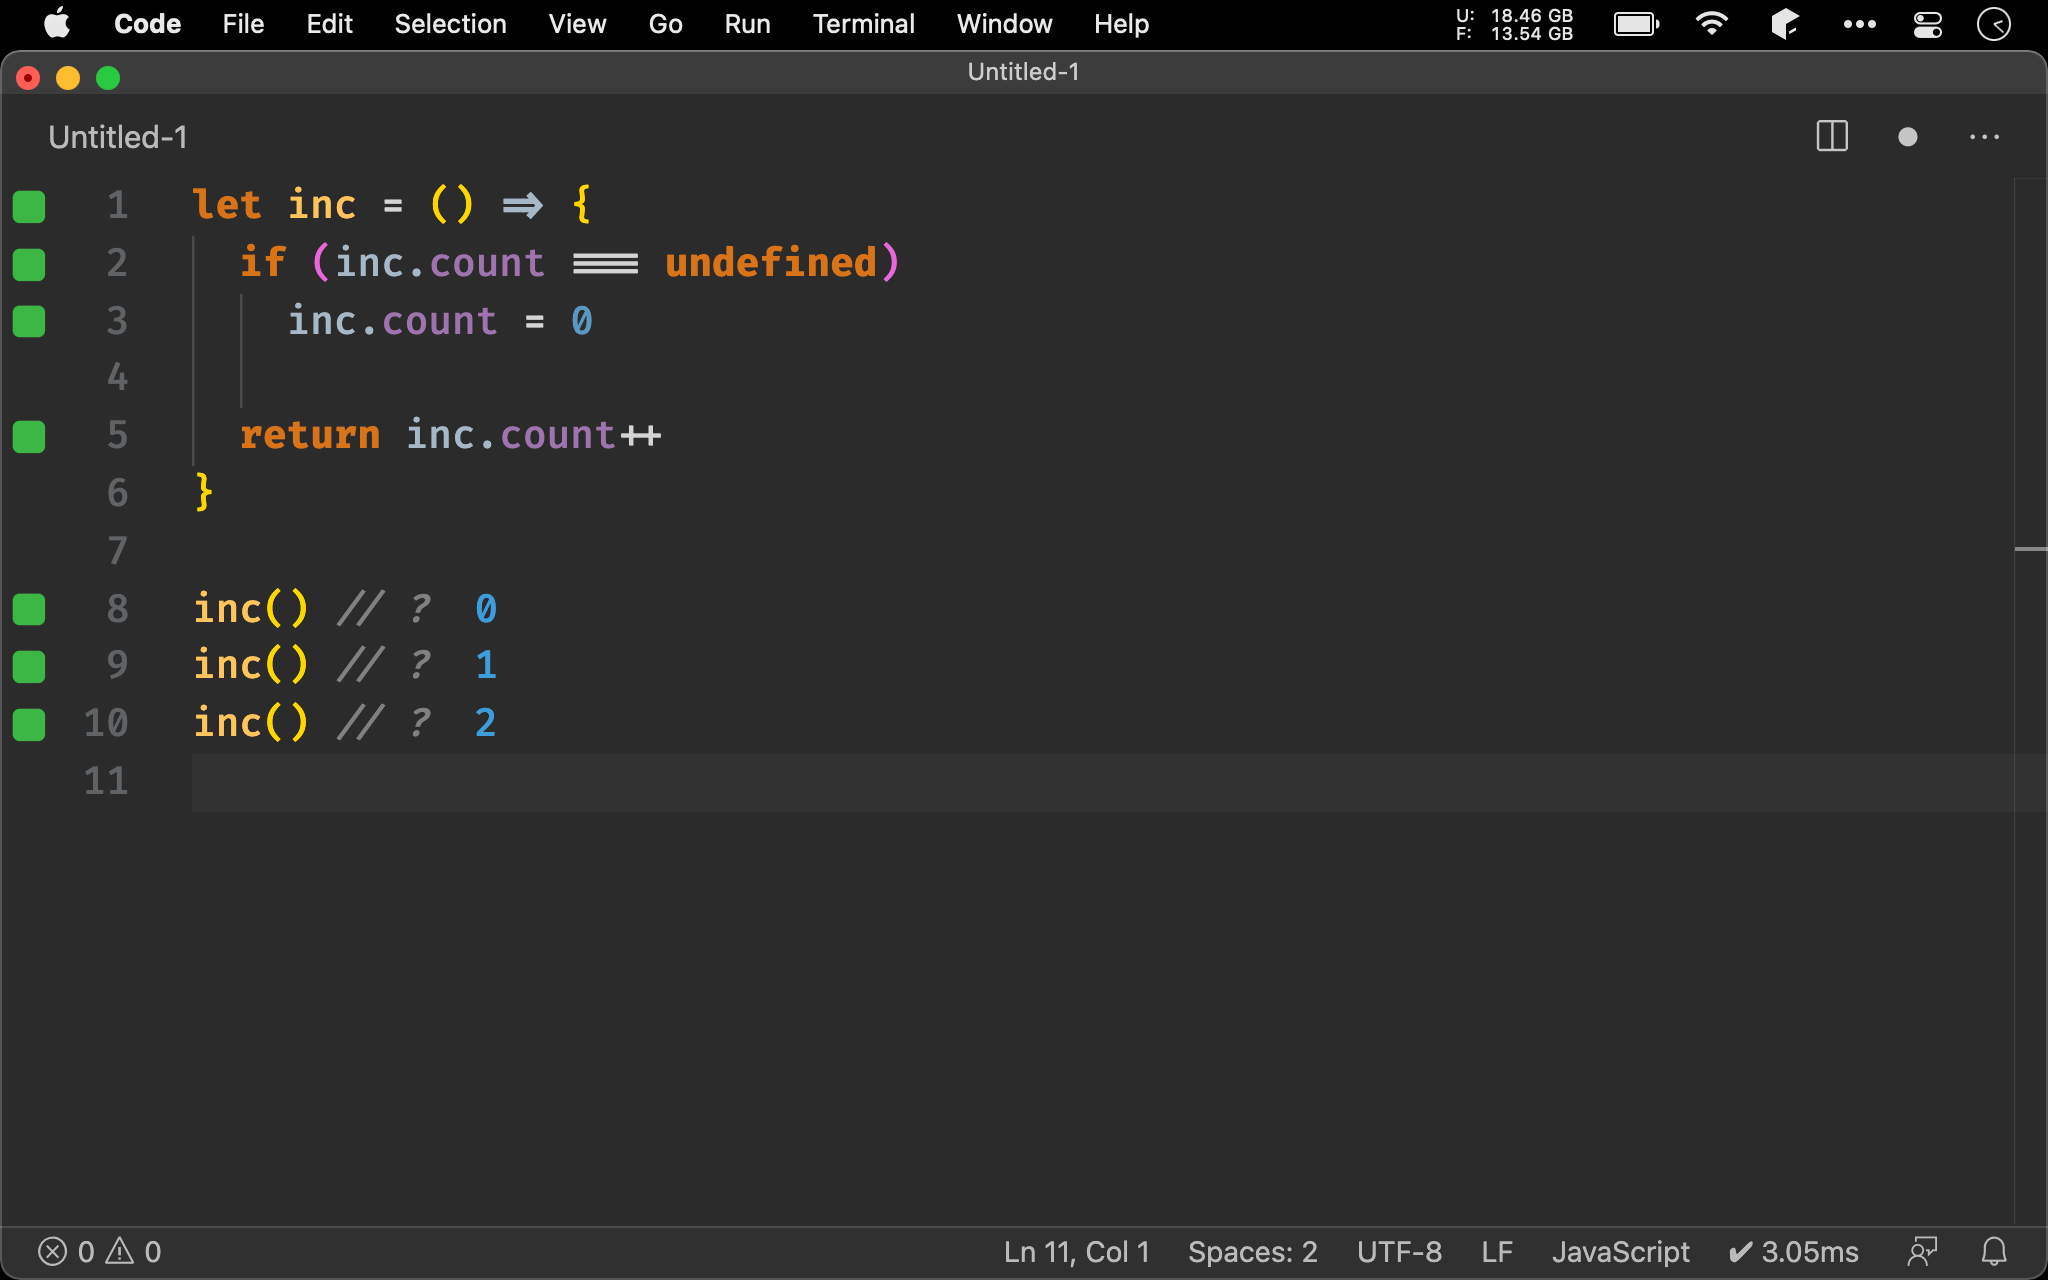Click the battery status icon
This screenshot has width=2048, height=1280.
[1636, 24]
